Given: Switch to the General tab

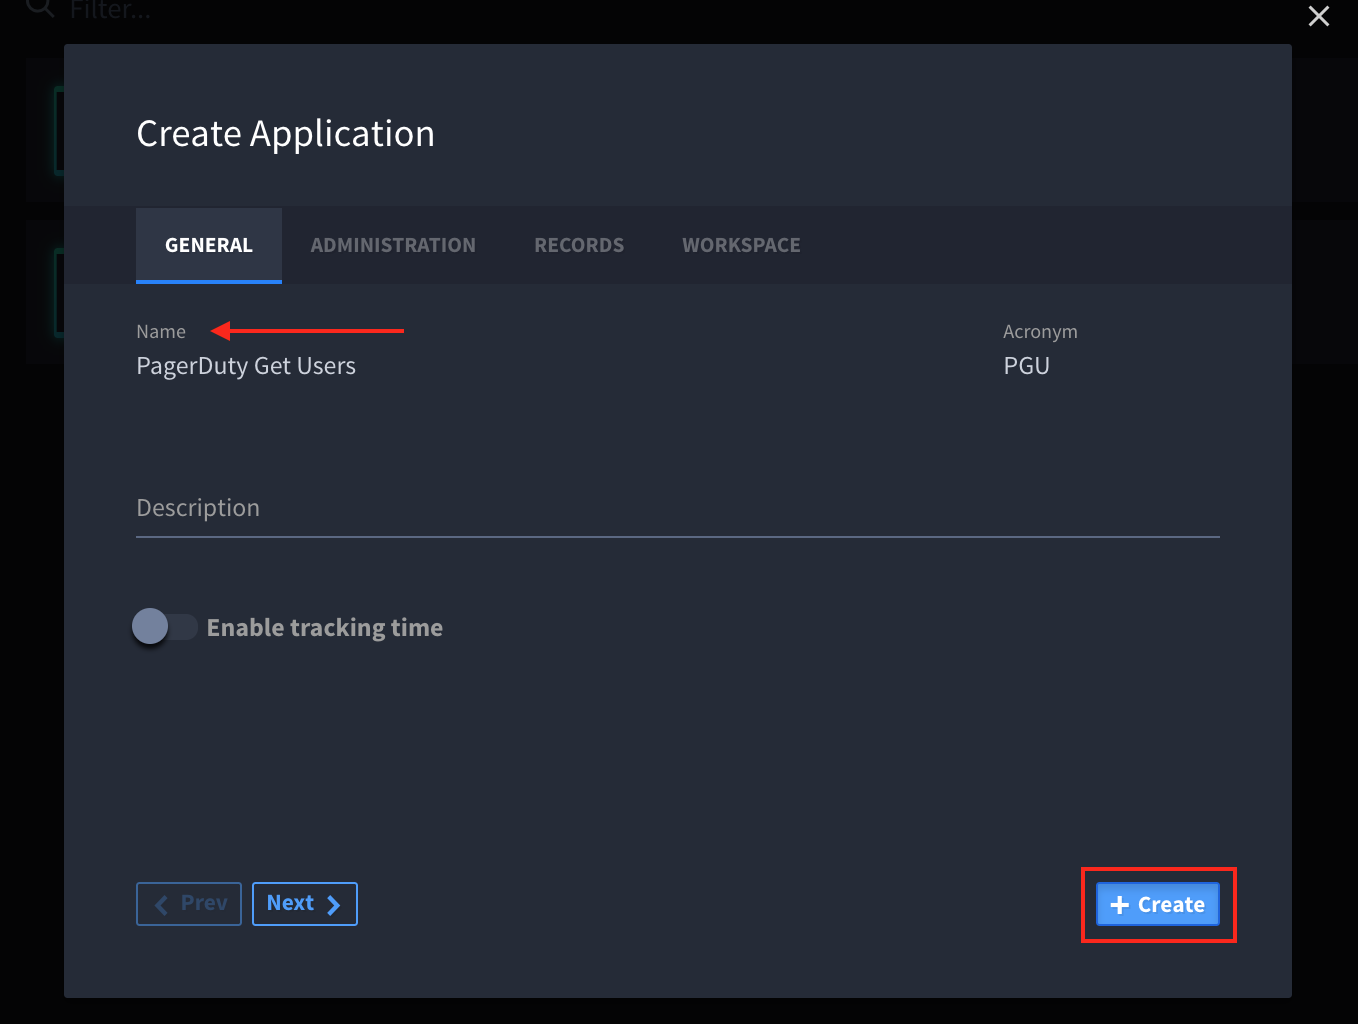Looking at the screenshot, I should coord(208,245).
